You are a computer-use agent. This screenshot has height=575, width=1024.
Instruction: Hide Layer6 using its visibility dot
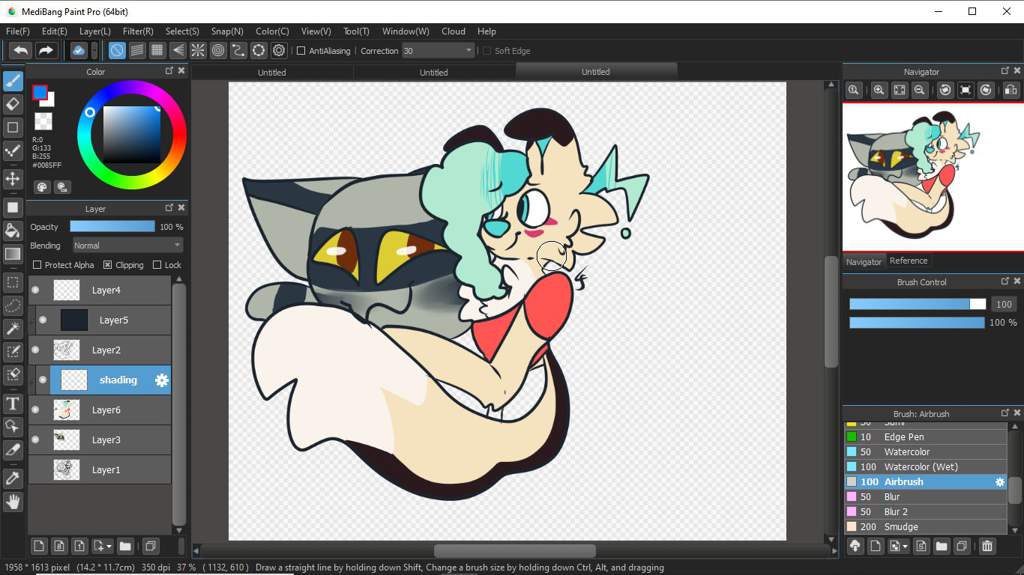[x=36, y=410]
